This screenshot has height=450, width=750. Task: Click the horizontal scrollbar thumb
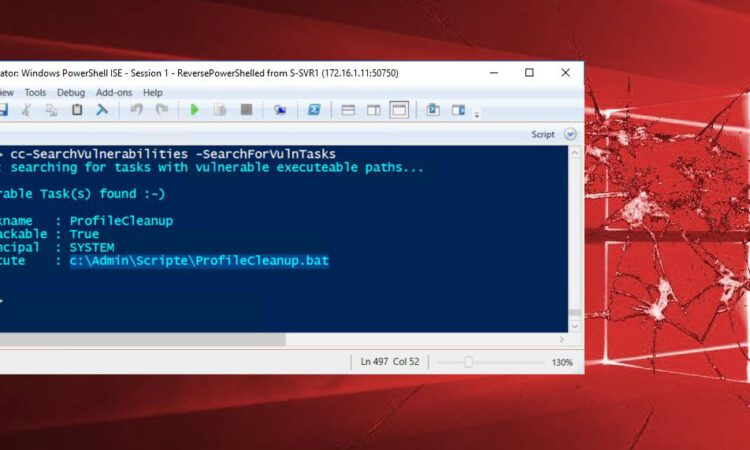143,339
